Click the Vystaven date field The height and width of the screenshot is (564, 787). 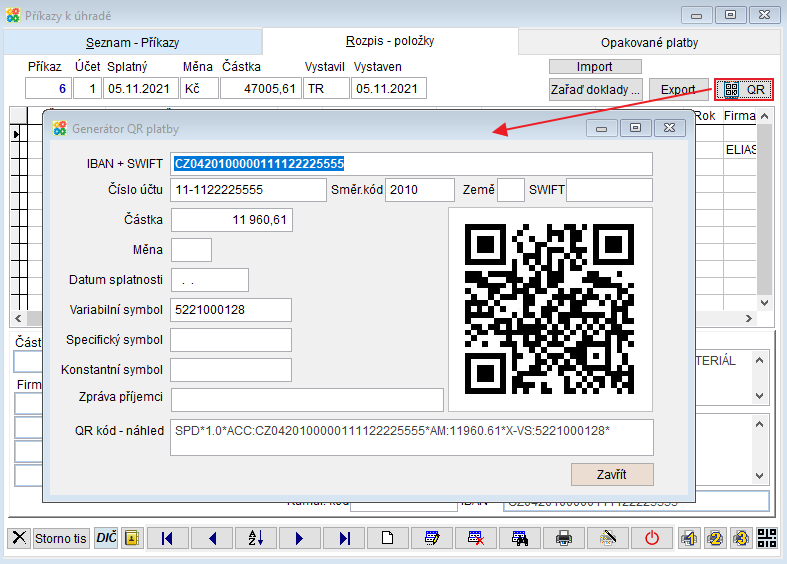click(x=389, y=88)
